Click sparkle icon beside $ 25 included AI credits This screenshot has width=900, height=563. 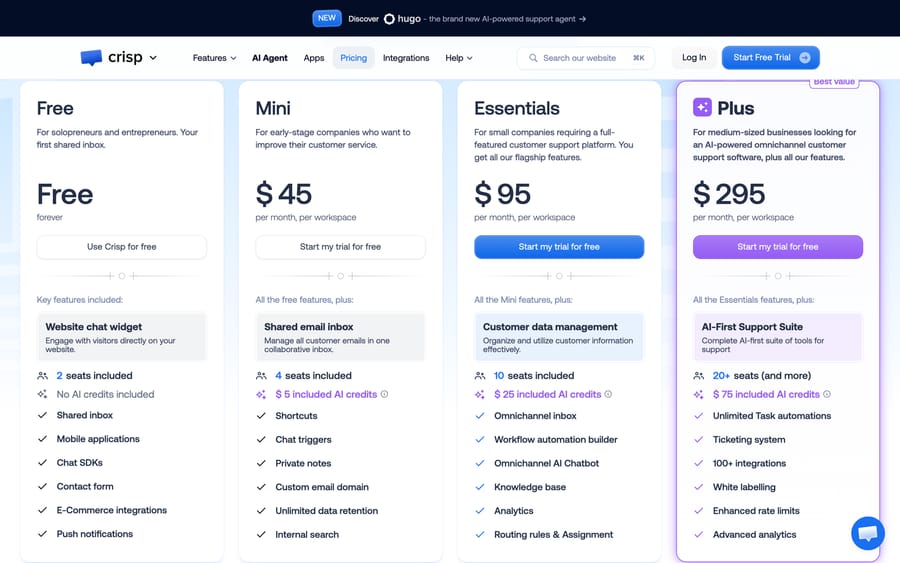point(480,394)
